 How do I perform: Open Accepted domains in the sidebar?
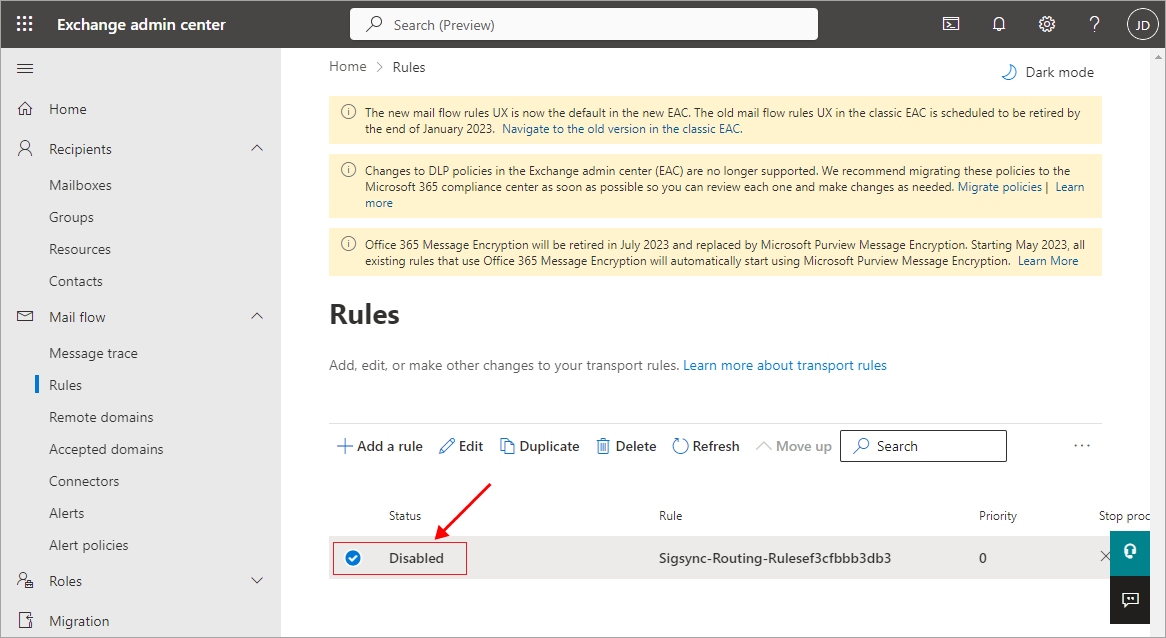tap(106, 449)
